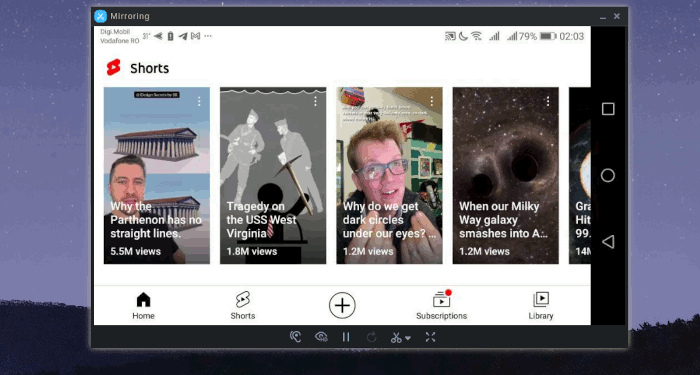Open options for USS West Virginia short
This screenshot has height=375, width=700.
315,102
